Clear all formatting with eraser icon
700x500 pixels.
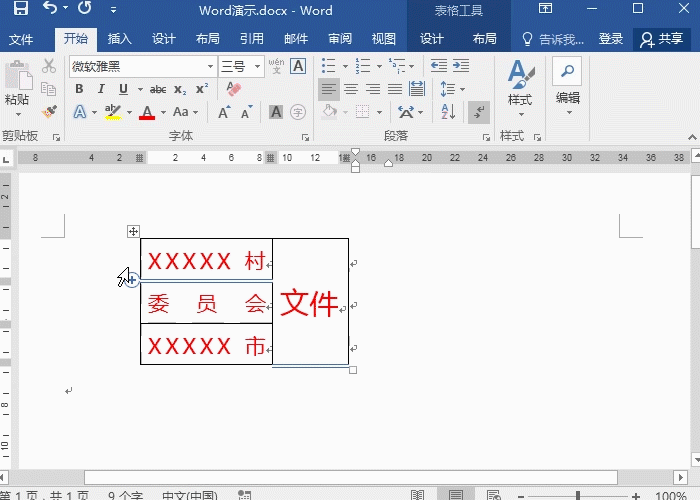[x=233, y=89]
